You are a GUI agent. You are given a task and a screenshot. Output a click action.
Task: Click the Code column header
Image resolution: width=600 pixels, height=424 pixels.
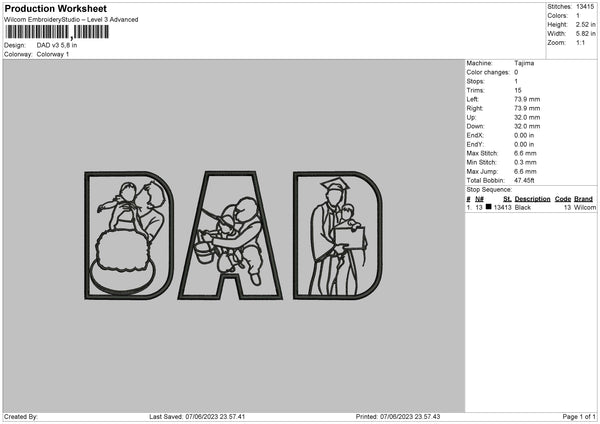(562, 199)
